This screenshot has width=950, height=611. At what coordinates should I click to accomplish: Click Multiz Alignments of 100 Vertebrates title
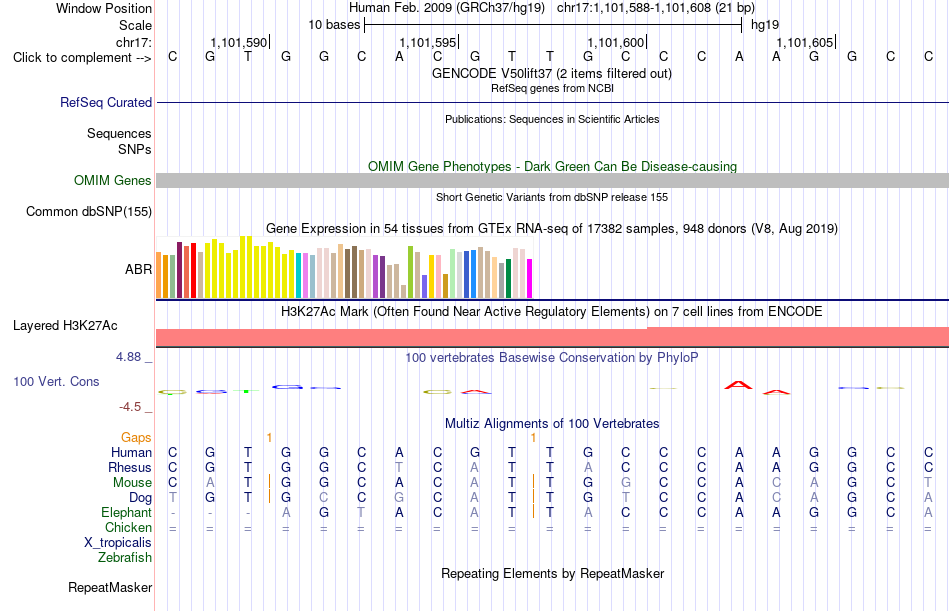pos(552,423)
